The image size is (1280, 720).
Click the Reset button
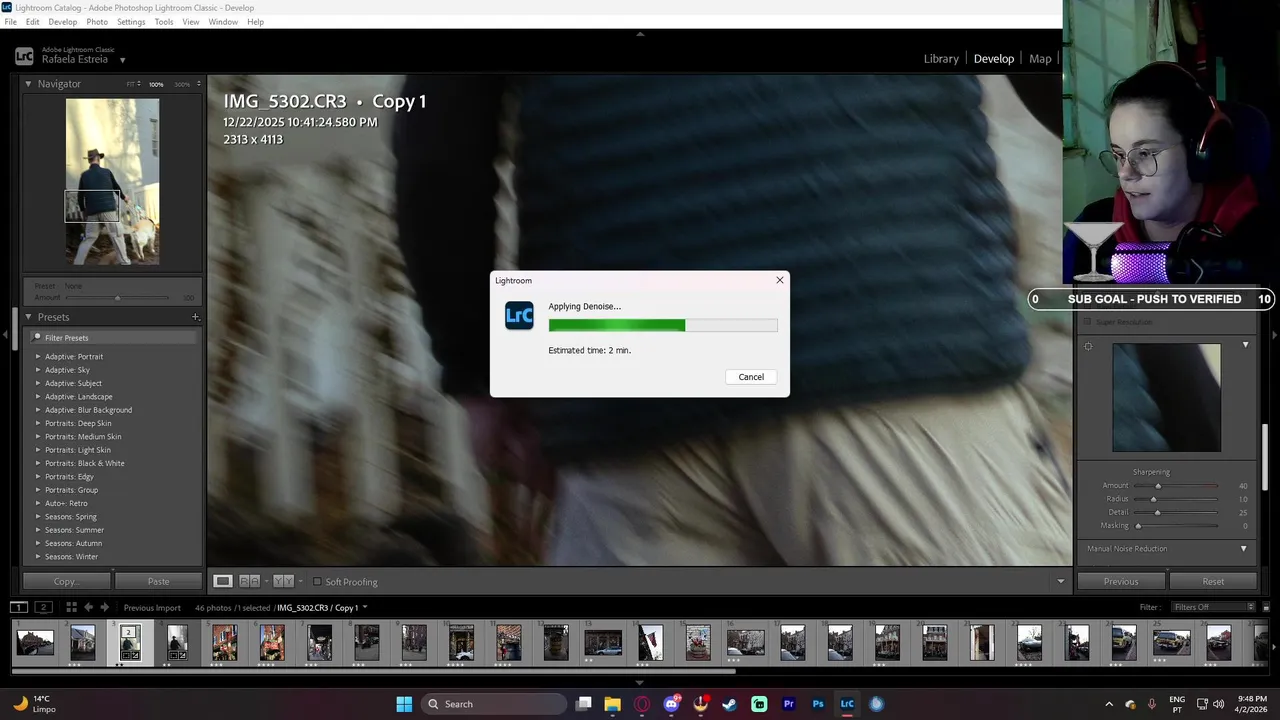pyautogui.click(x=1213, y=581)
